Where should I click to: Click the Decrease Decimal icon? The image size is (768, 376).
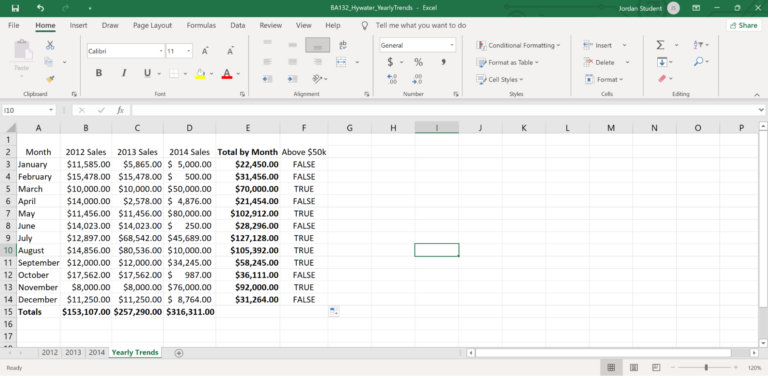pyautogui.click(x=418, y=79)
